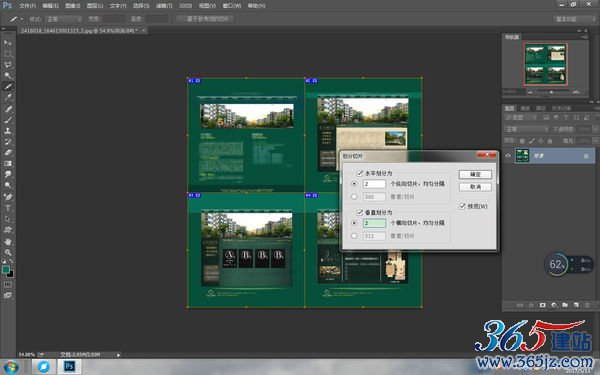Select the Eraser tool

pos(8,152)
